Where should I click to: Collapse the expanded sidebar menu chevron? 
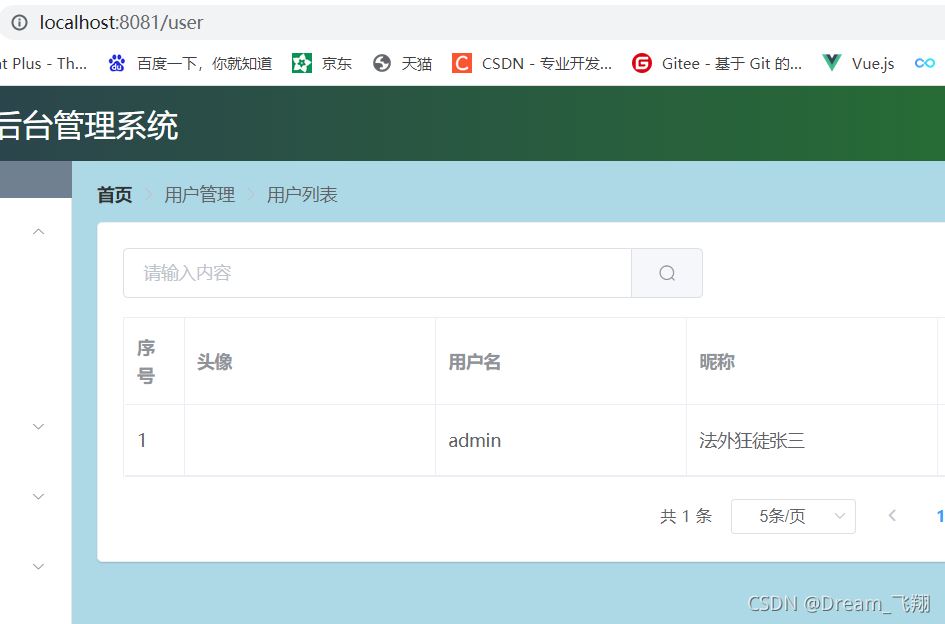point(39,232)
